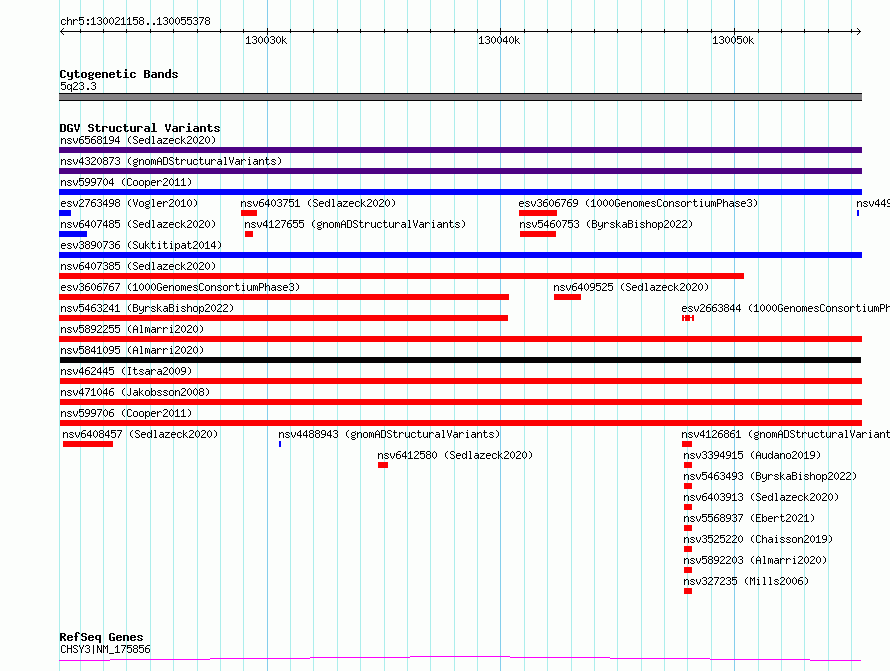The width and height of the screenshot is (890, 671).
Task: Open the nsv462445 (Itsara2009) label
Action: click(x=126, y=371)
